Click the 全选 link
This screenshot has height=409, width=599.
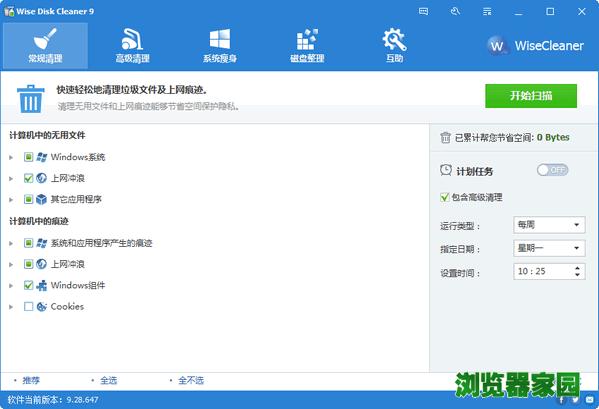tap(108, 380)
